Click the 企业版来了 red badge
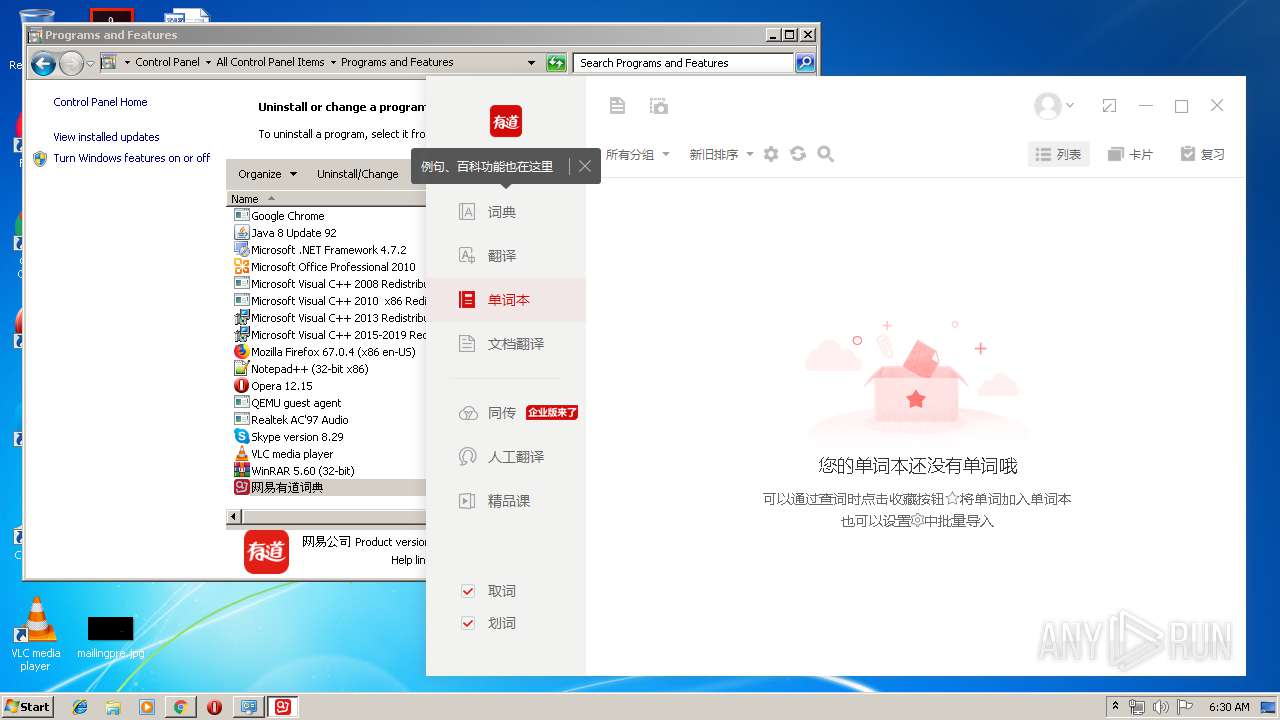1280x720 pixels. [x=552, y=412]
